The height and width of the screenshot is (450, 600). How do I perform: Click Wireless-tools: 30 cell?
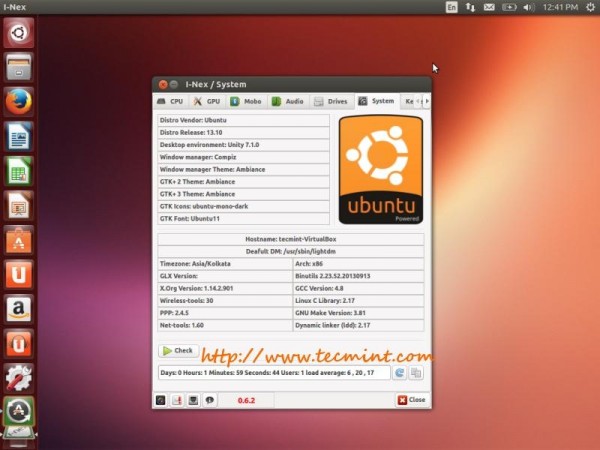click(x=225, y=301)
